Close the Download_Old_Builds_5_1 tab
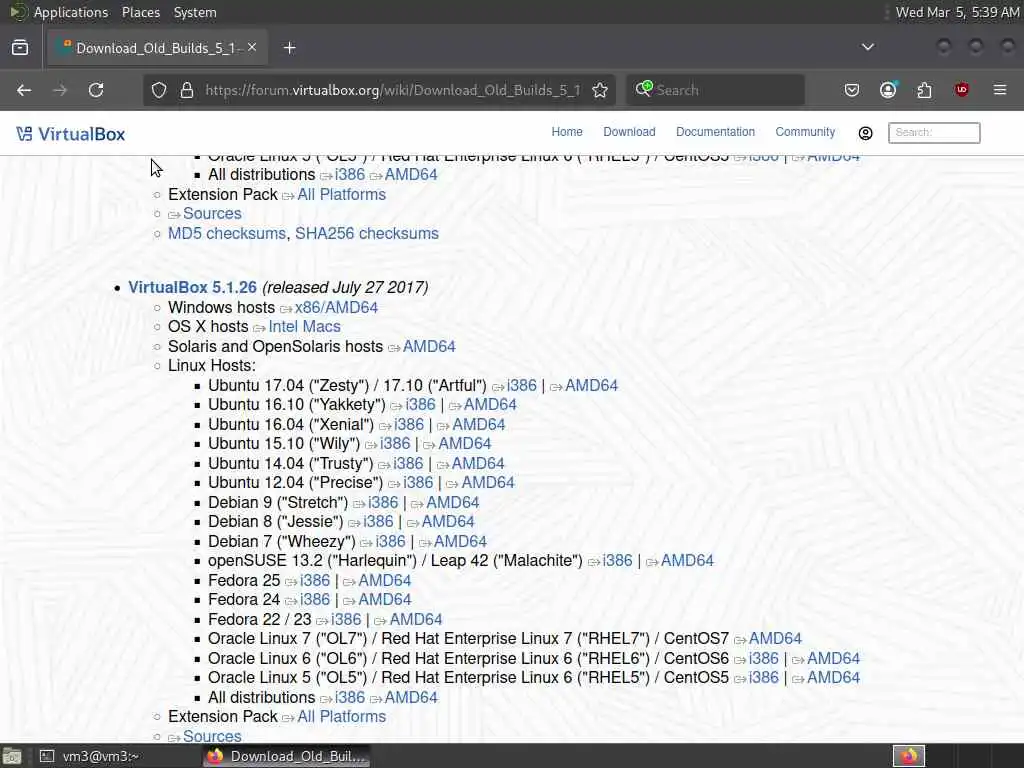 click(252, 48)
